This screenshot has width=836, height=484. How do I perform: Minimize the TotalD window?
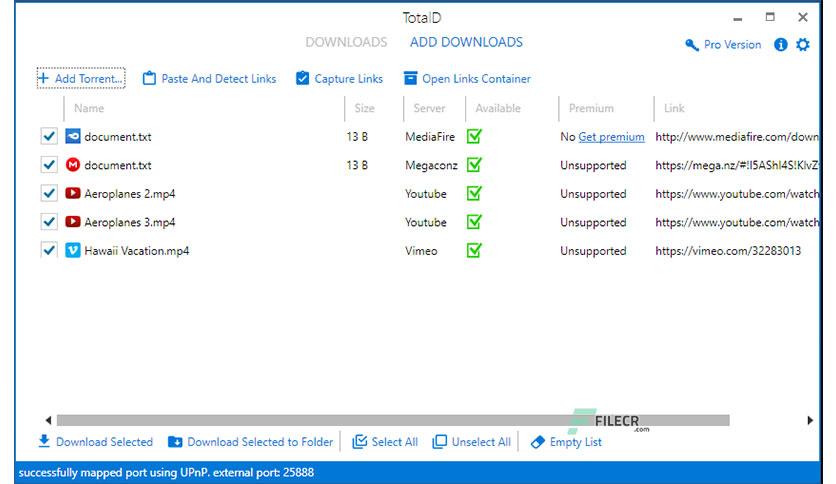coord(737,18)
